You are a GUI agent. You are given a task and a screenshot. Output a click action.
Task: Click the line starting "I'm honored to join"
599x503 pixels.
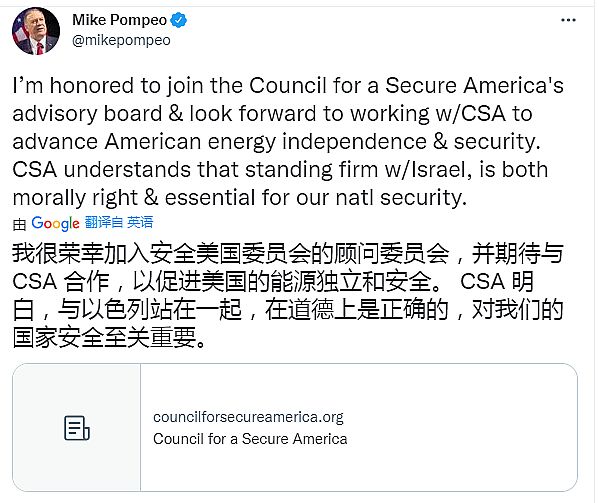click(x=288, y=86)
